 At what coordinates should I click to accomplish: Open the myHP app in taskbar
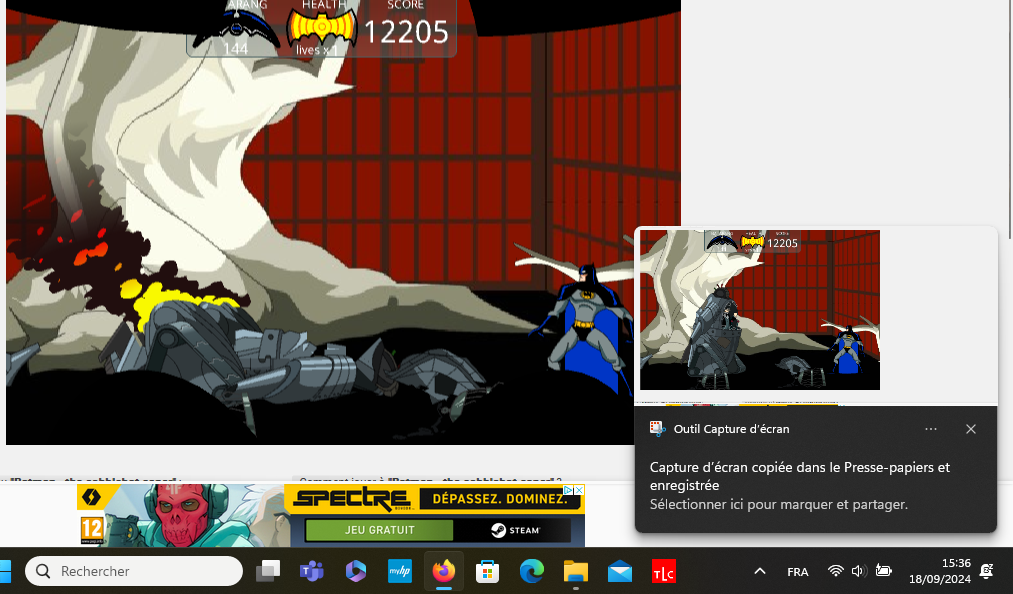(400, 571)
